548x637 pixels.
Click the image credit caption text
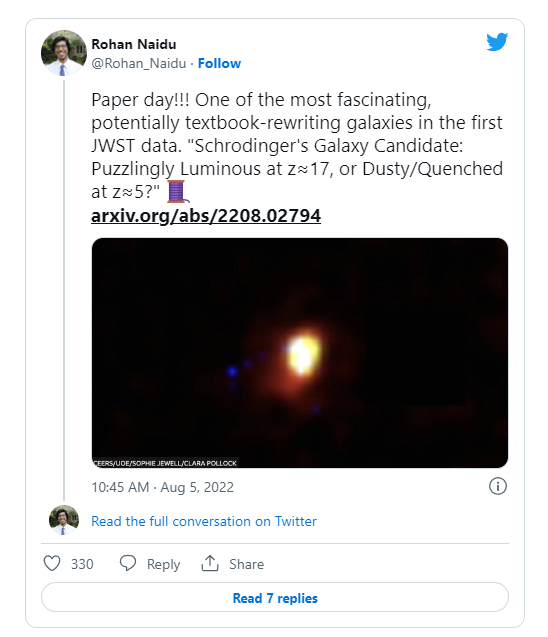(165, 463)
